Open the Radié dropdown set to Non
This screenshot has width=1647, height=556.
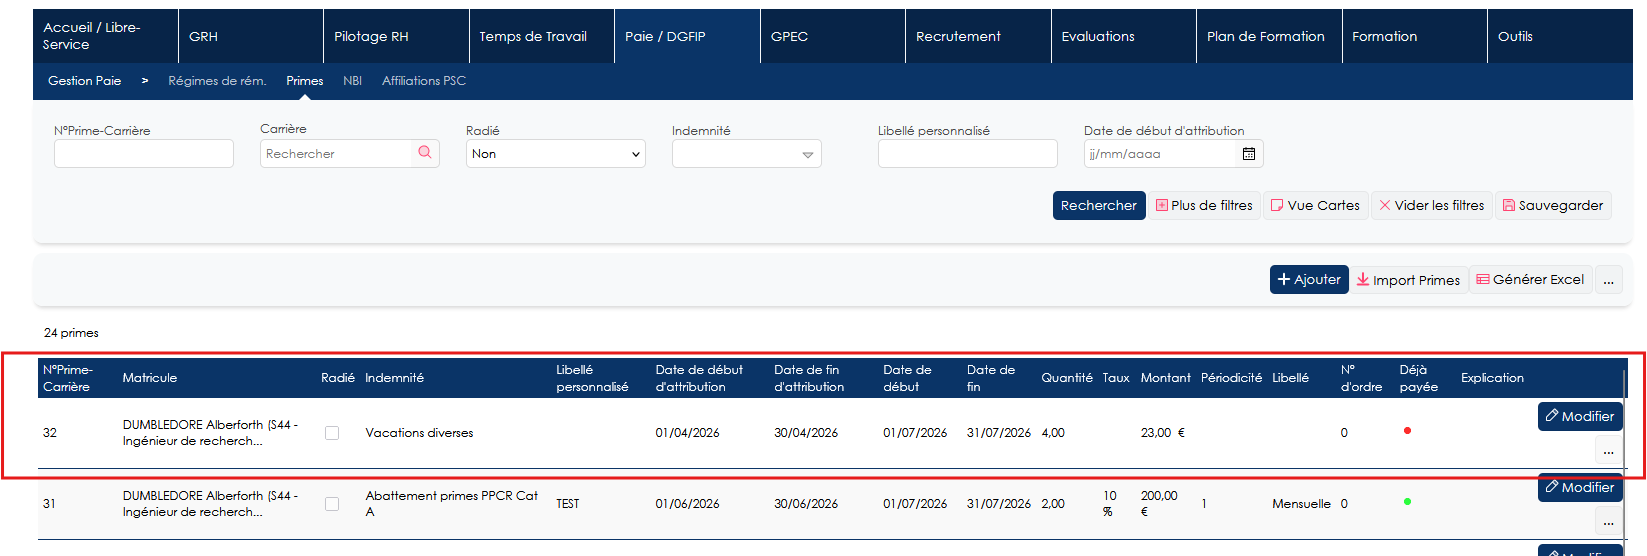click(556, 154)
